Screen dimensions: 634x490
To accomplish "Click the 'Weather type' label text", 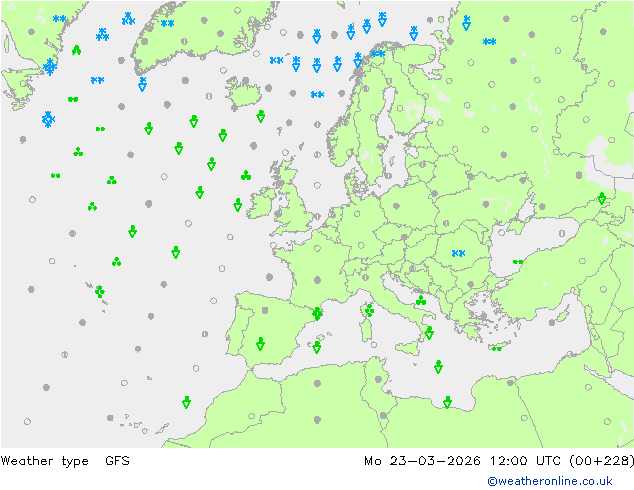I will coord(44,461).
